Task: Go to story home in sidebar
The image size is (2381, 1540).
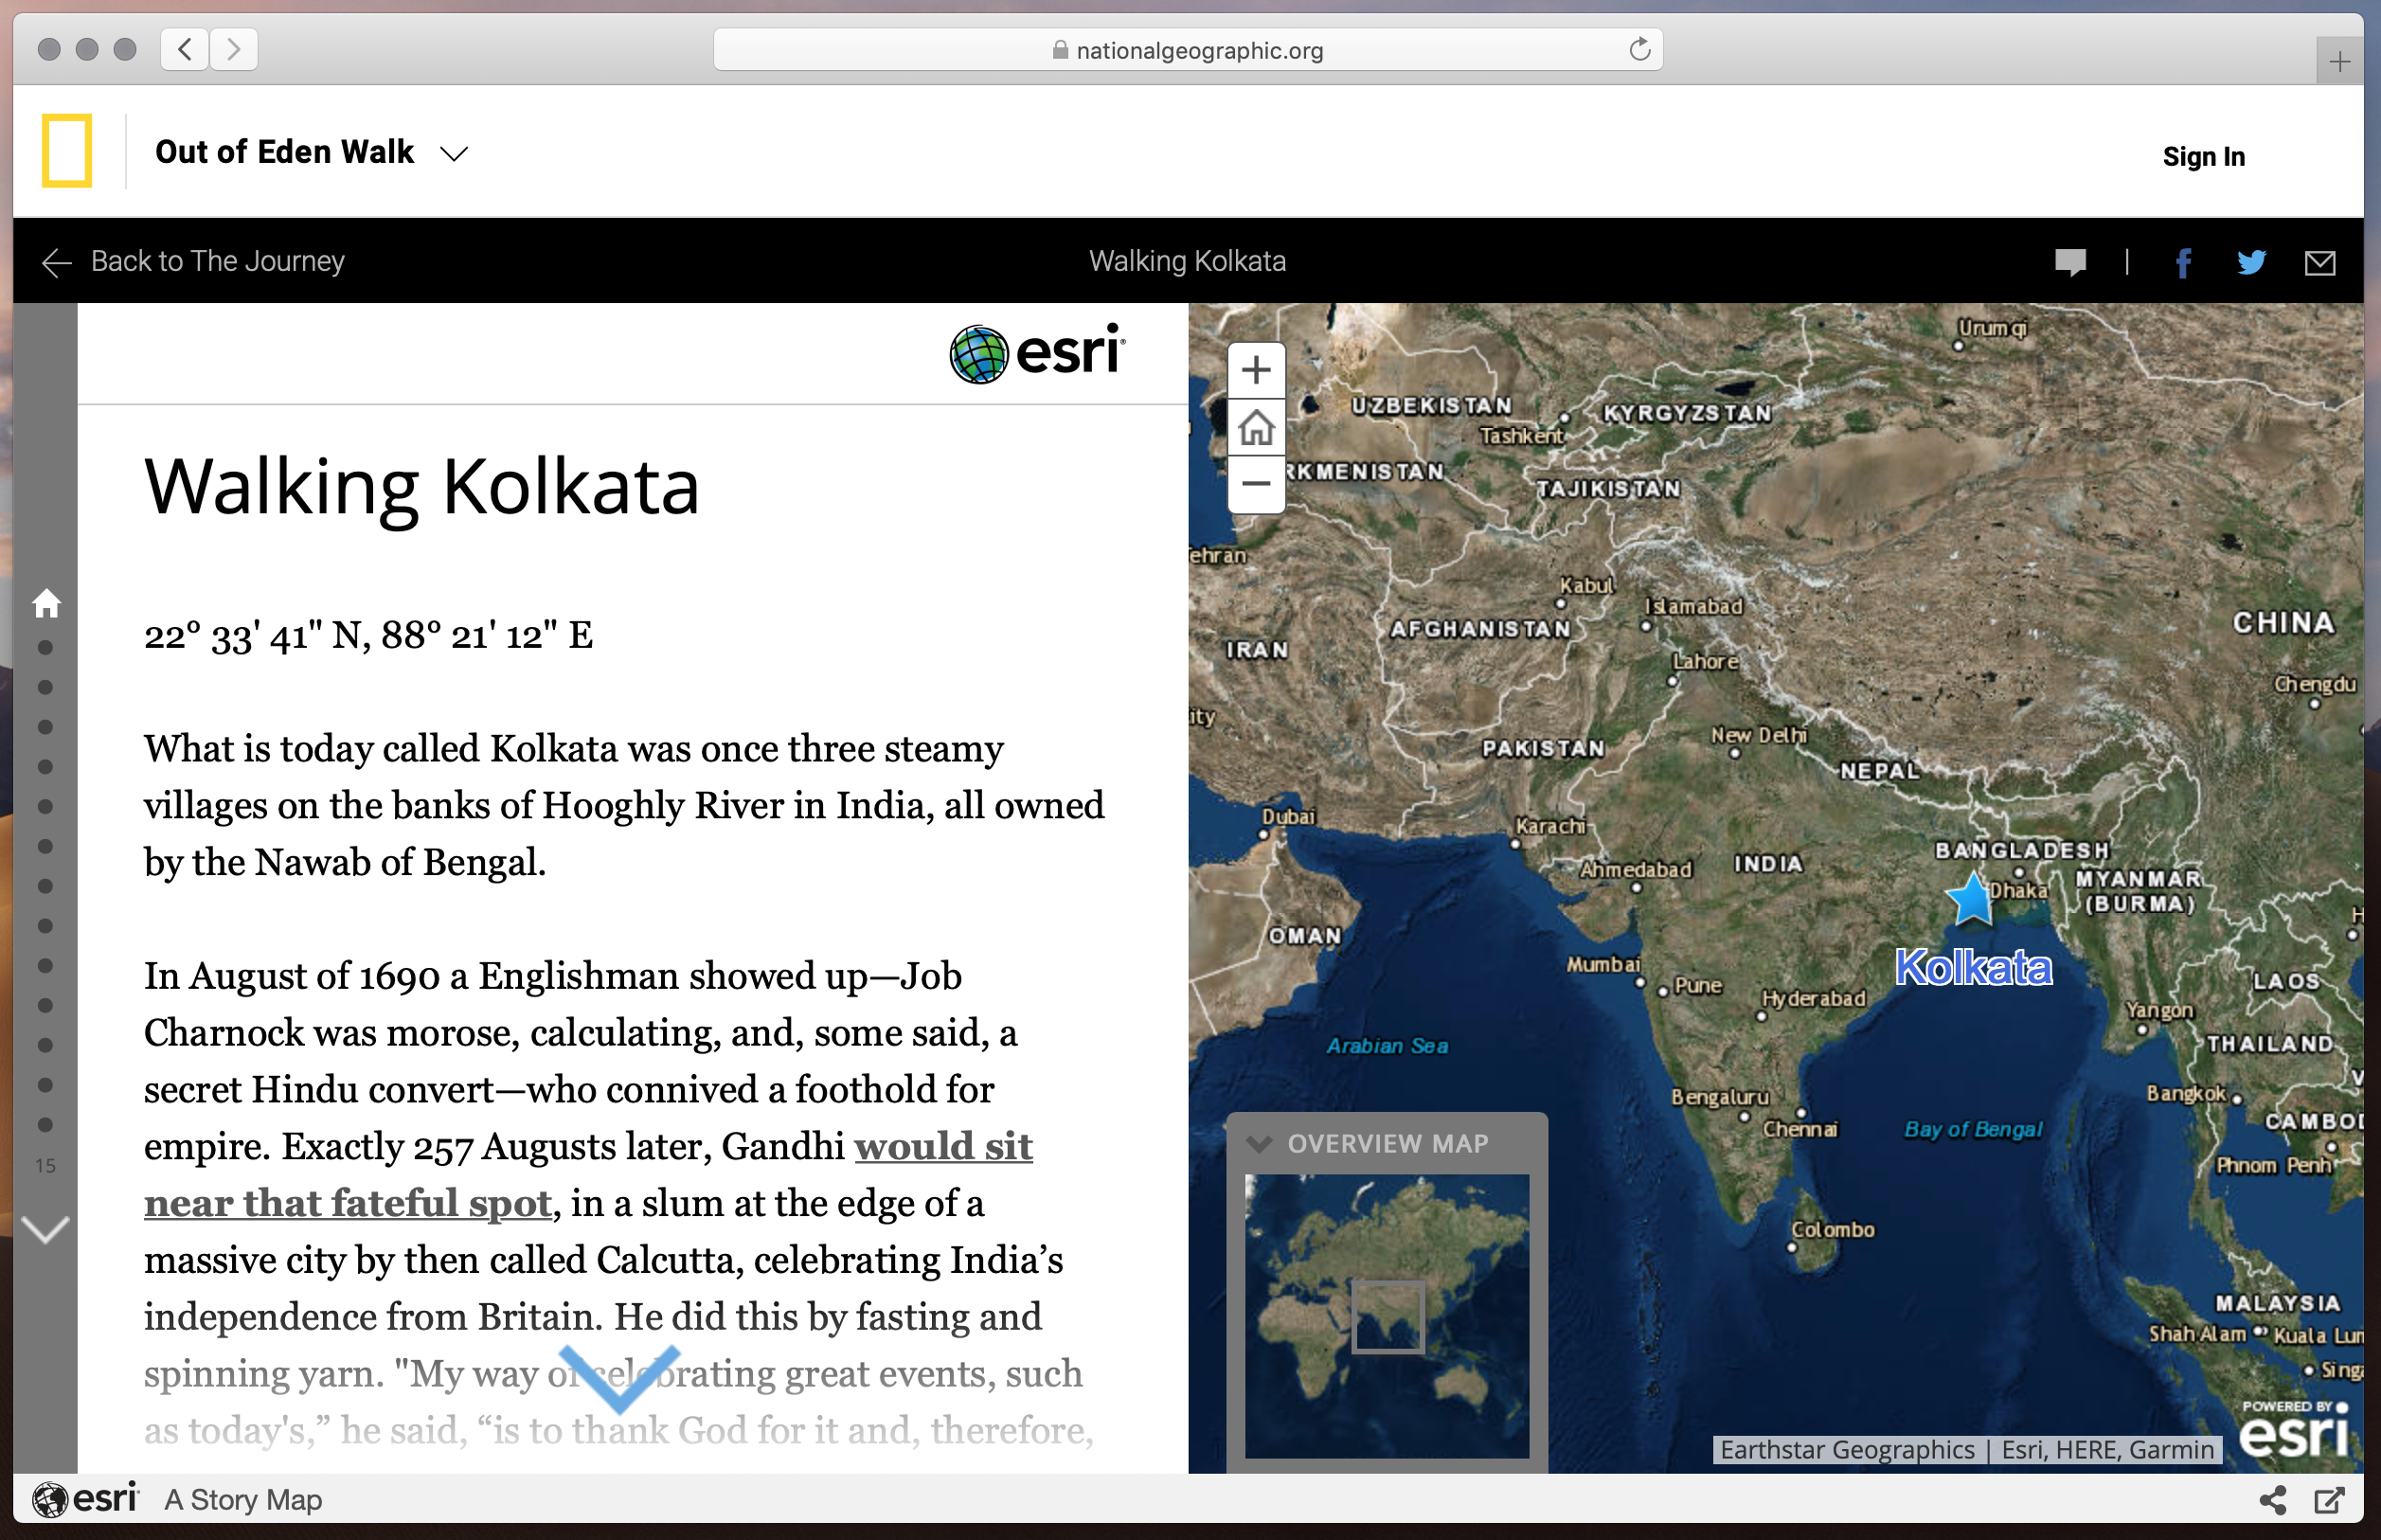Action: pos(46,603)
